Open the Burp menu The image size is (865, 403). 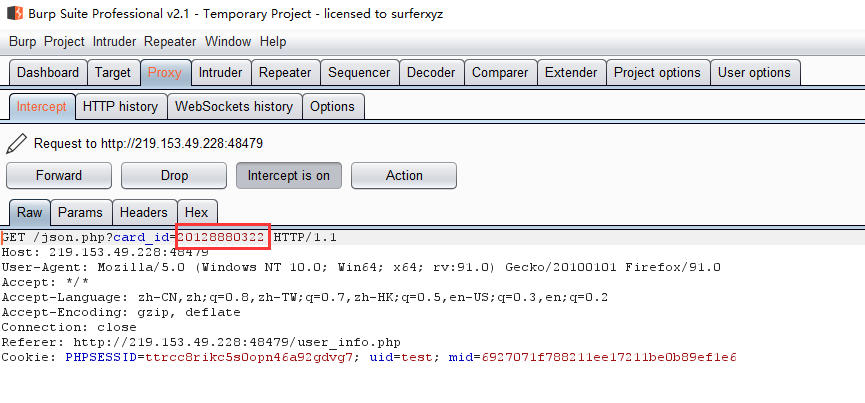[23, 41]
